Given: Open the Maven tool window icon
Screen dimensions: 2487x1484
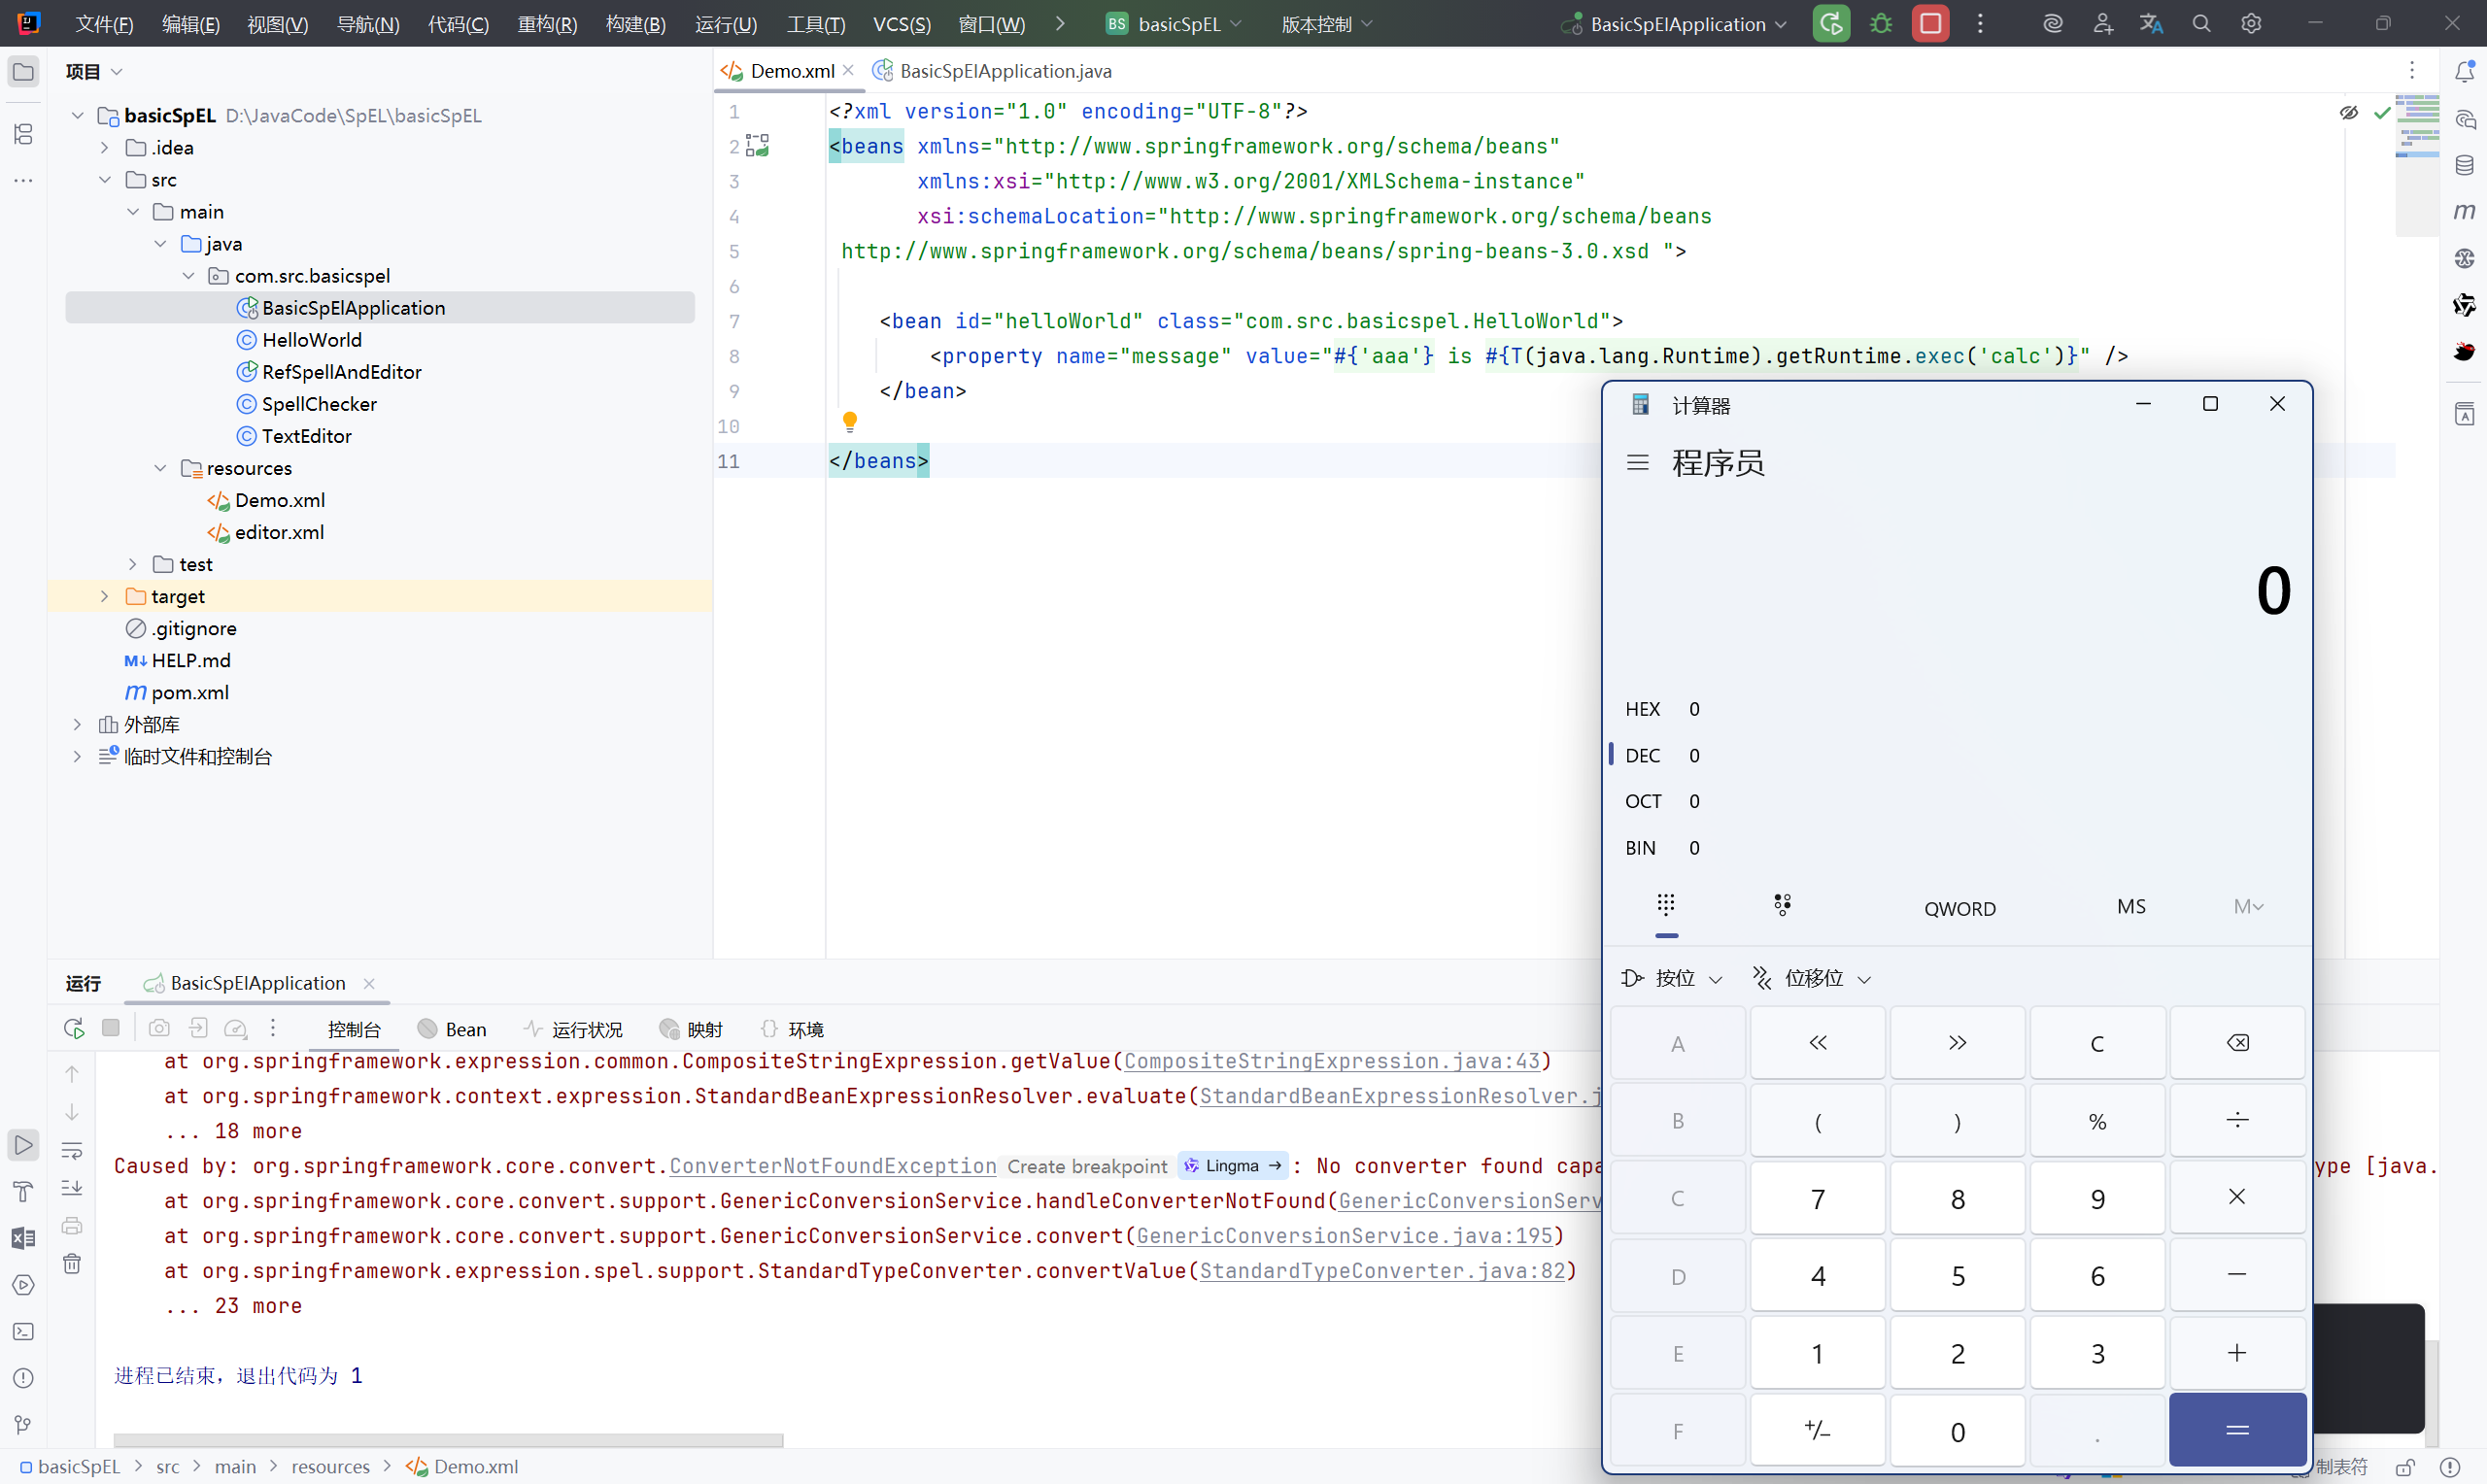Looking at the screenshot, I should pos(2464,212).
